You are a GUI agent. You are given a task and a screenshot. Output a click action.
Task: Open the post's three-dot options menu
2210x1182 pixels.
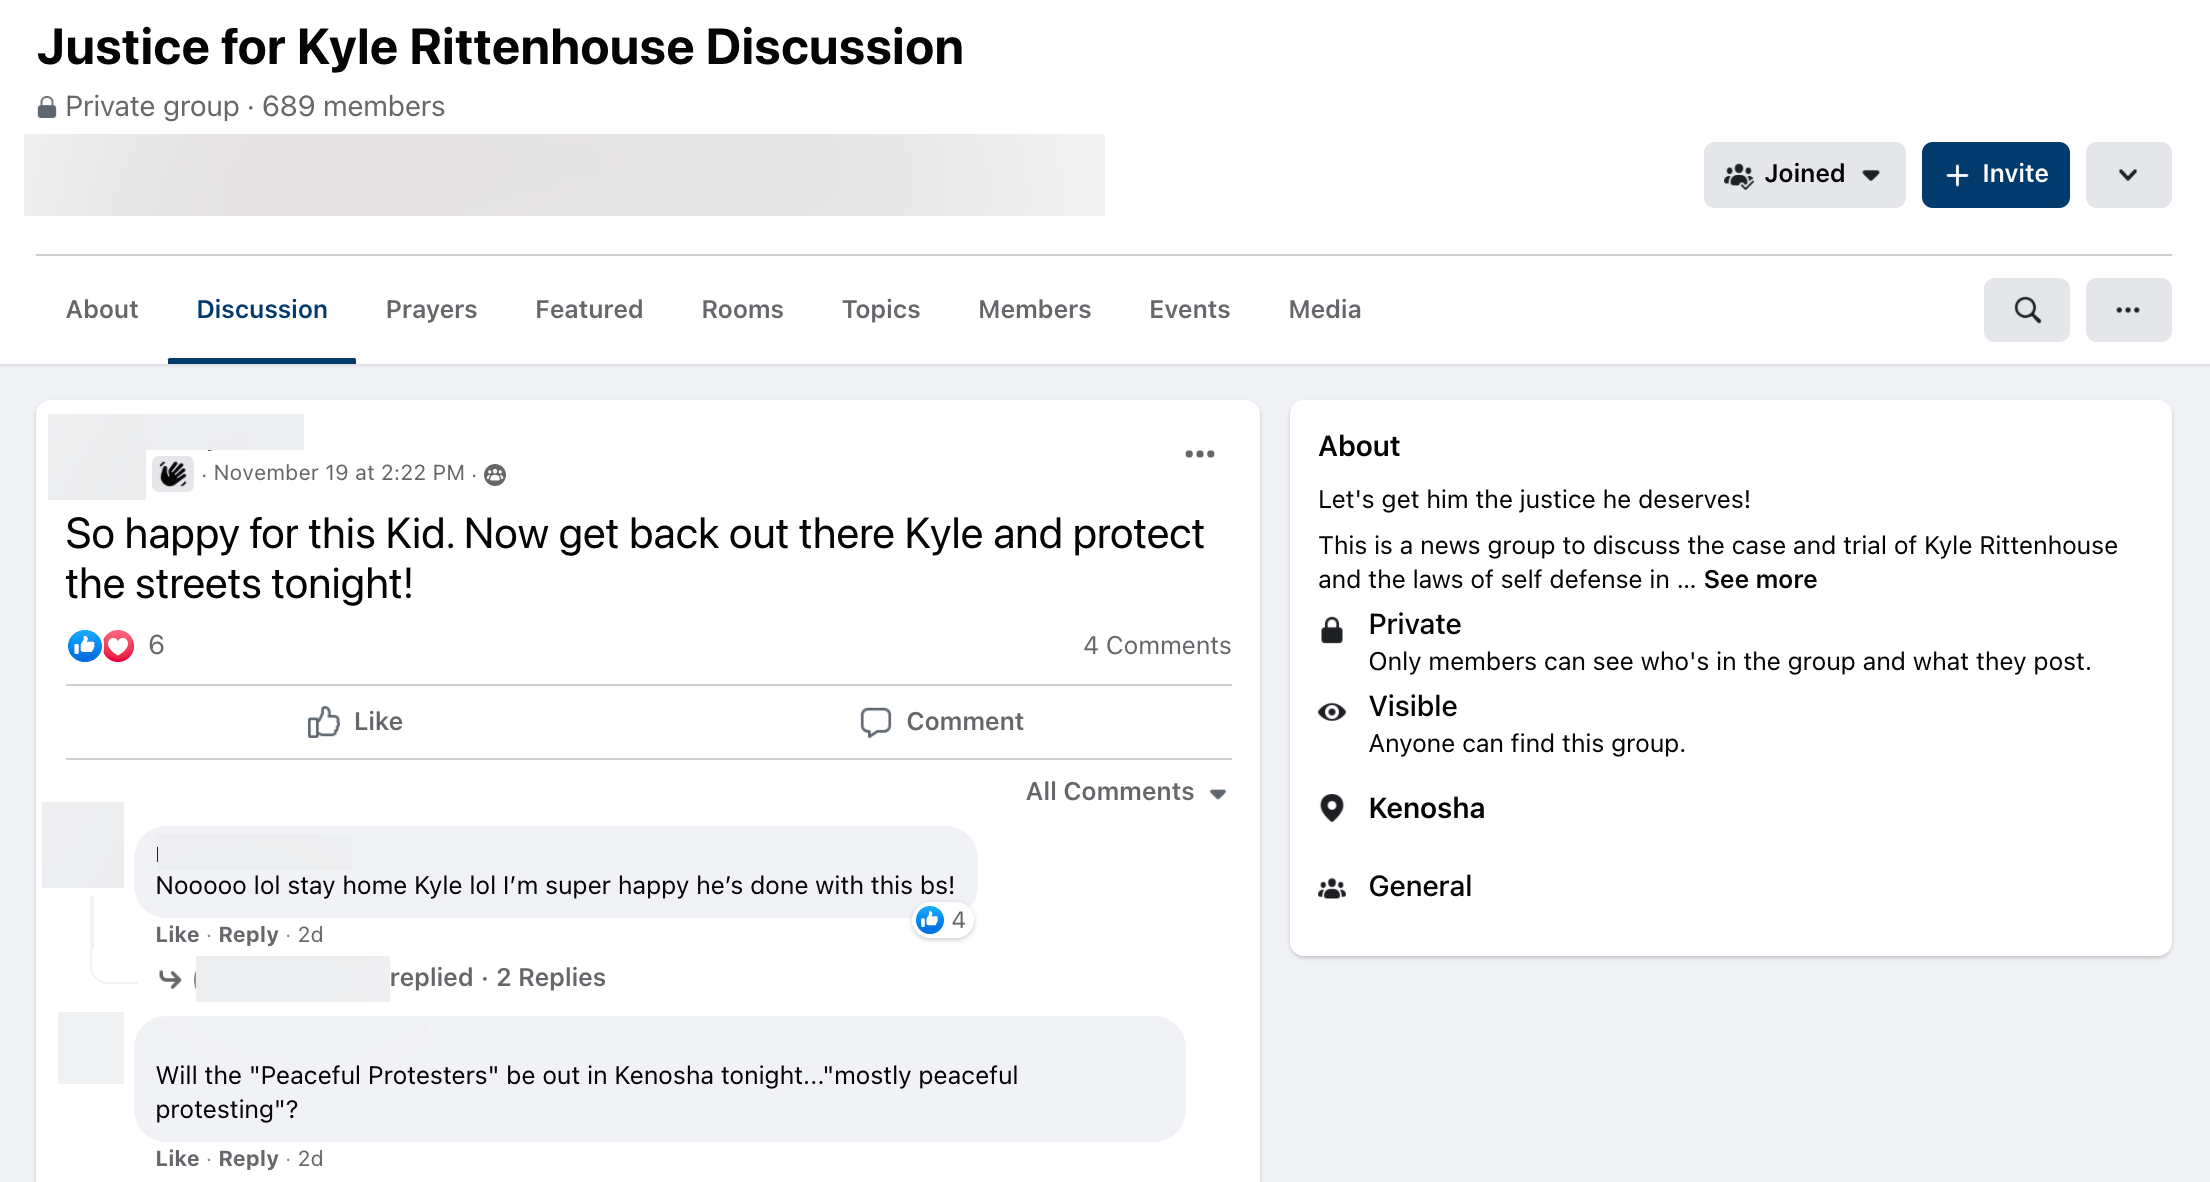[1199, 454]
